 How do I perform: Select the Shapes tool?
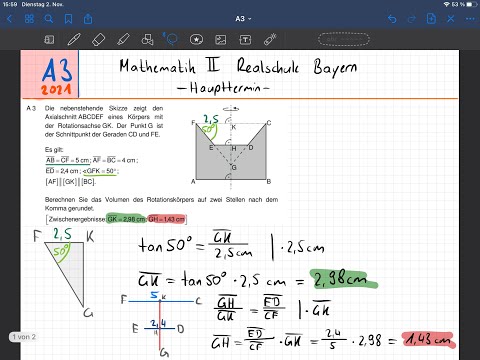tap(147, 40)
